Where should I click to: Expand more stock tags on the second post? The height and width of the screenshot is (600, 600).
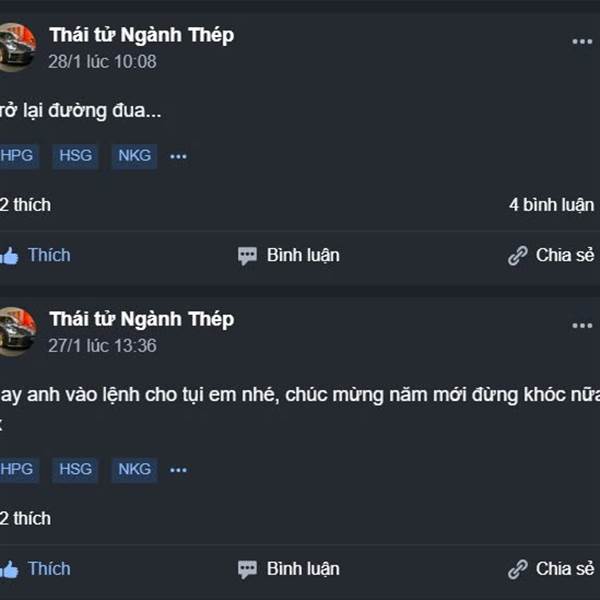pyautogui.click(x=178, y=470)
